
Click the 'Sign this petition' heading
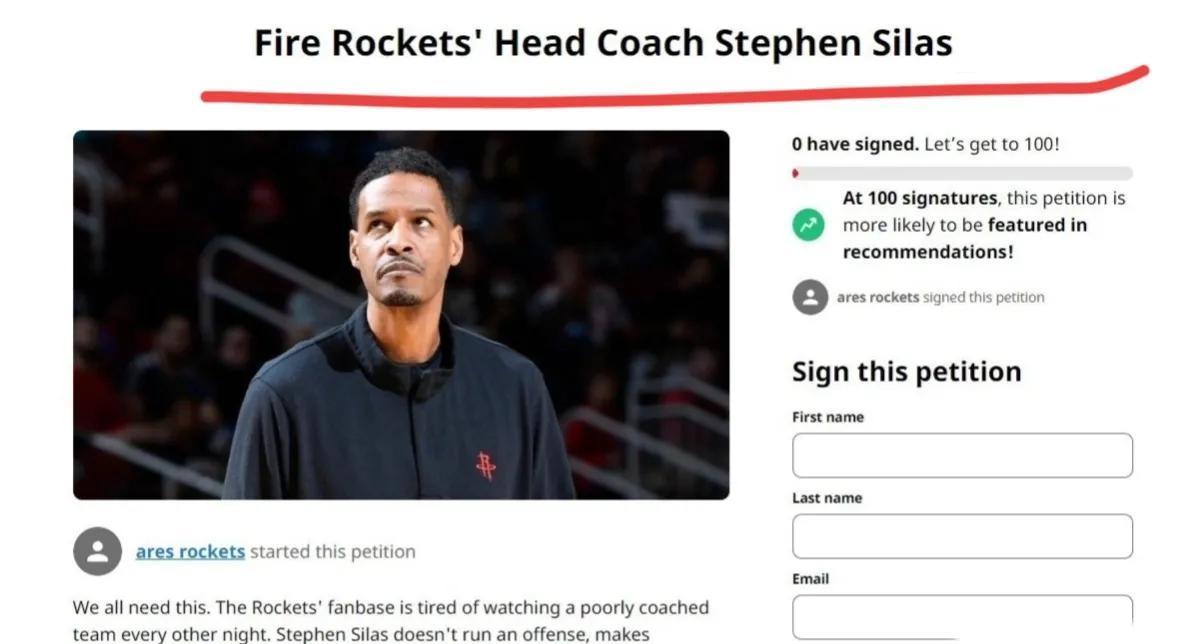point(907,372)
